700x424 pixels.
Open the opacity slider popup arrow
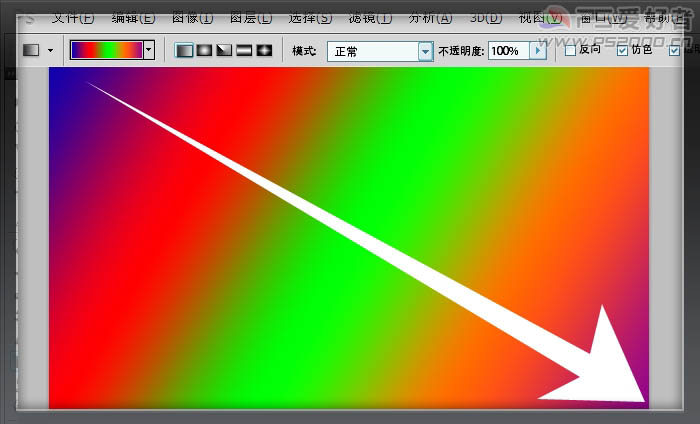[540, 50]
